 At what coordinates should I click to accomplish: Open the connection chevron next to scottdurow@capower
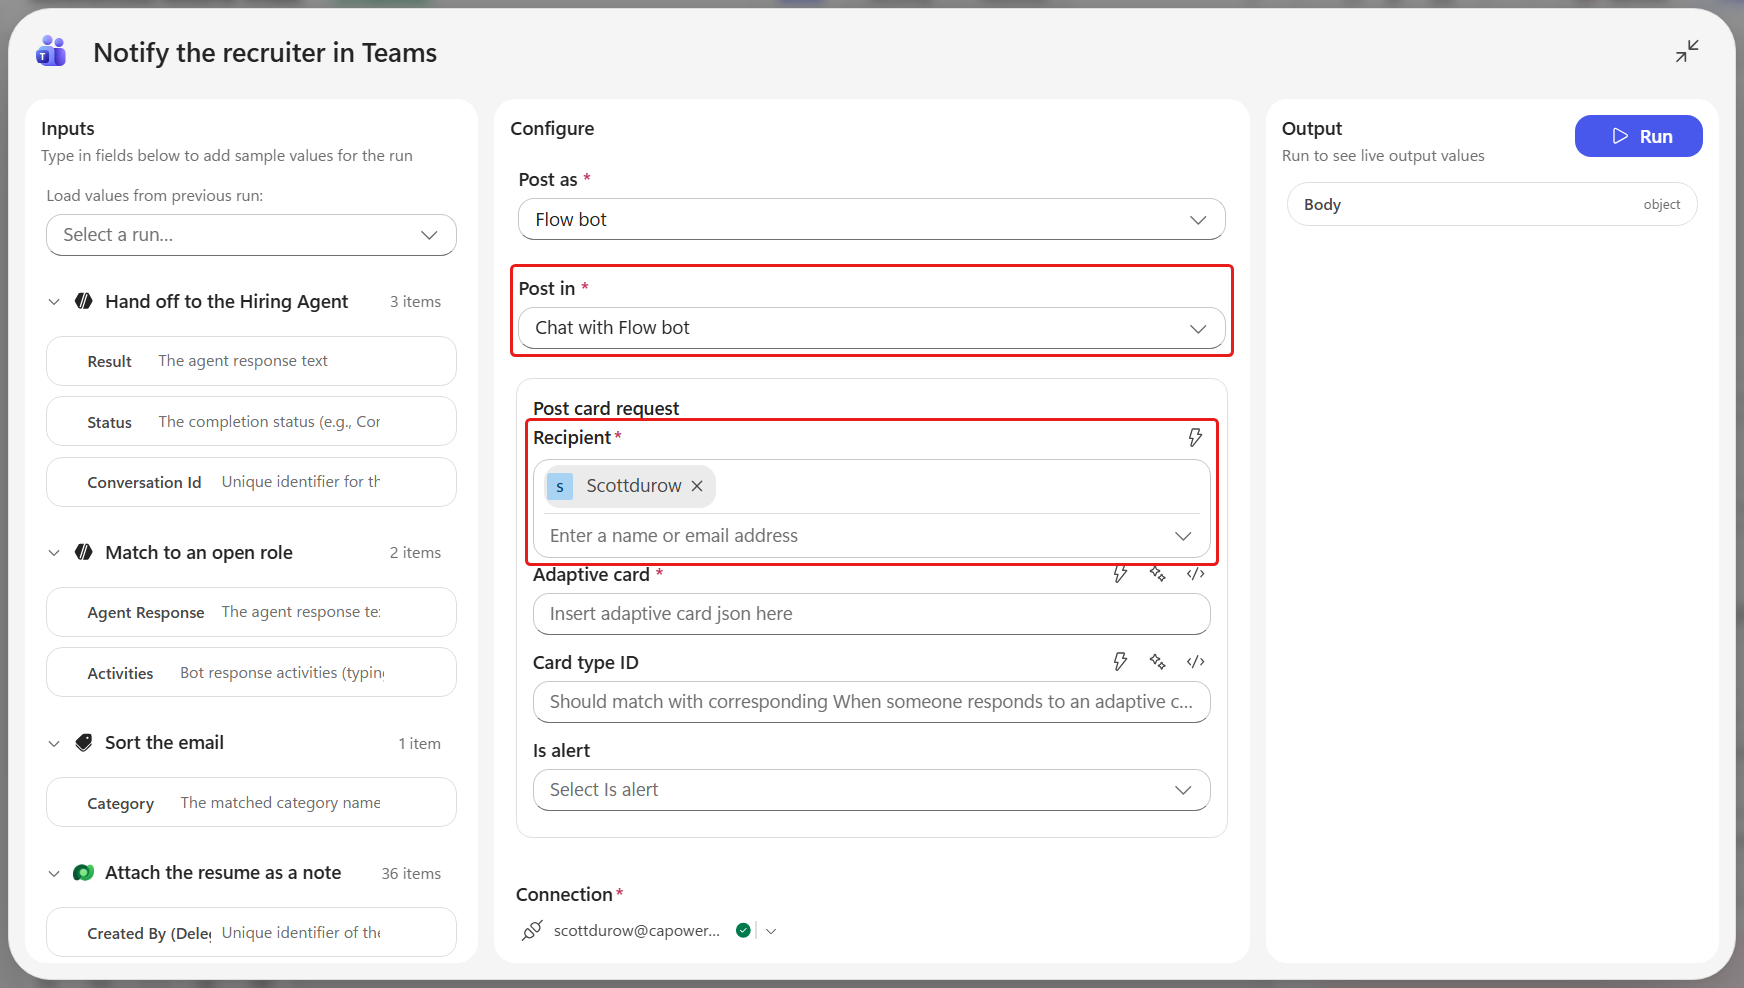(771, 931)
